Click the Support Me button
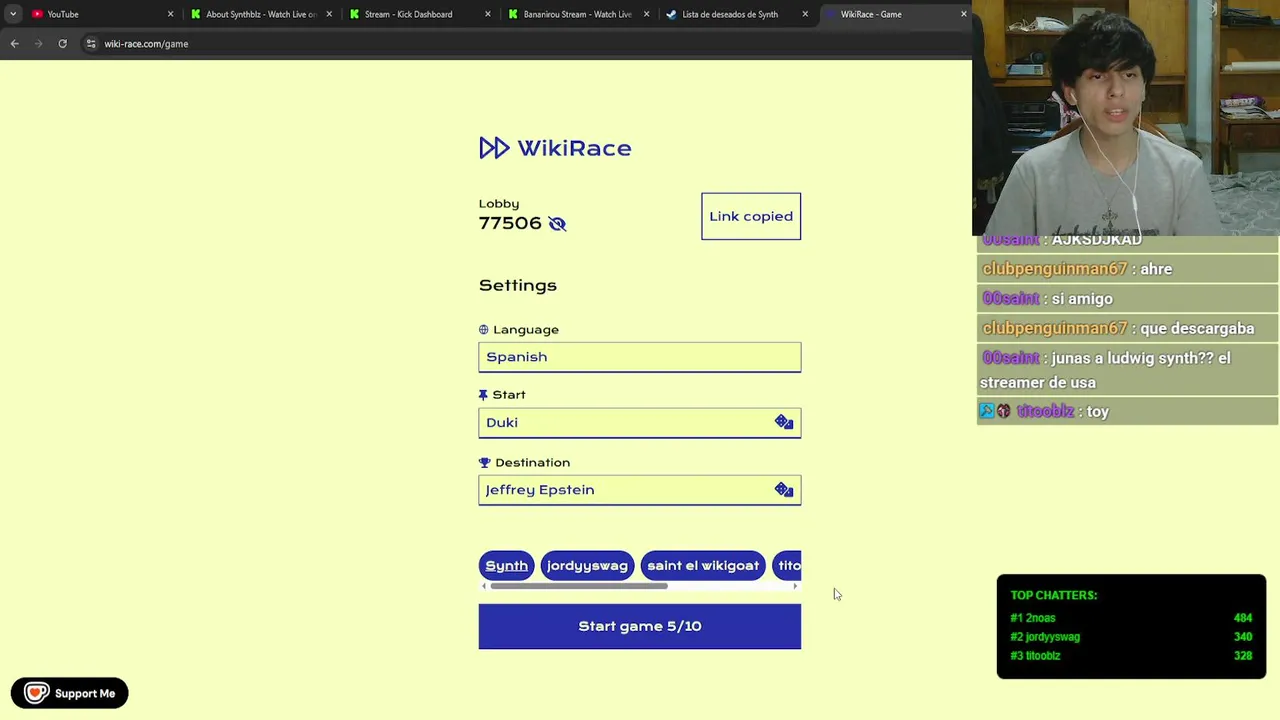Image resolution: width=1280 pixels, height=720 pixels. tap(70, 693)
